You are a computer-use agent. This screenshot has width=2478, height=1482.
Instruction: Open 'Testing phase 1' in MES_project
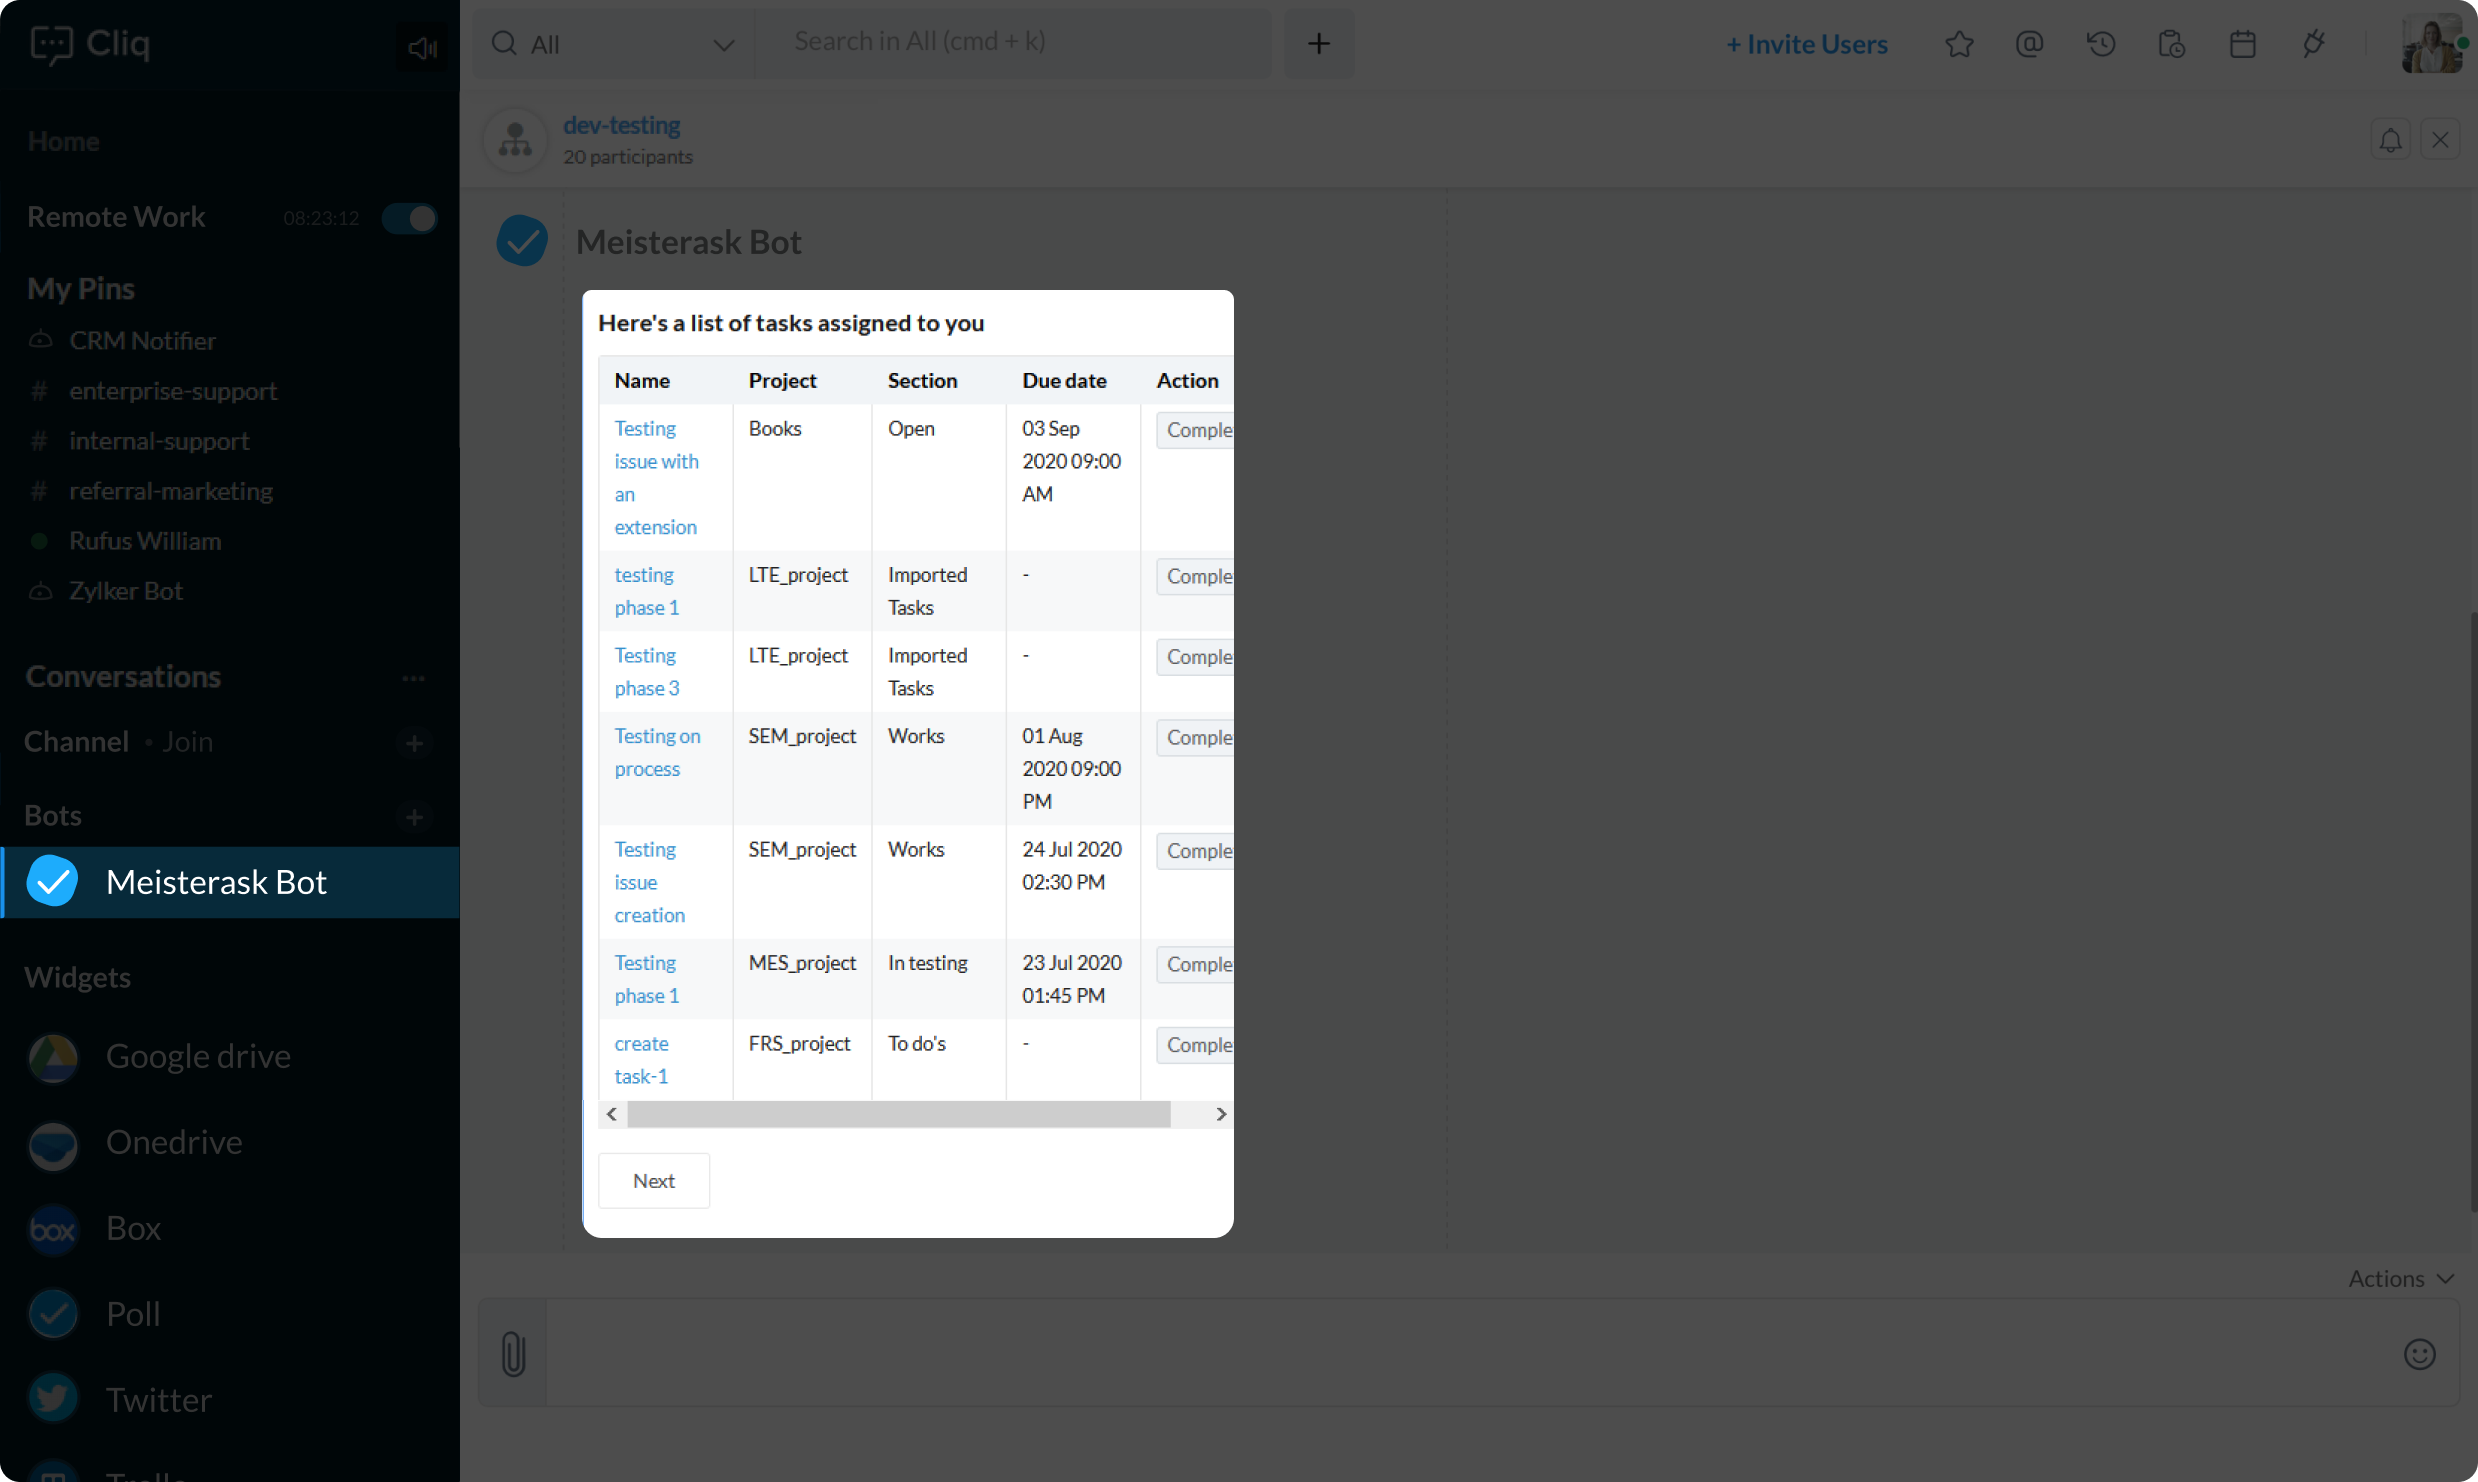pos(647,979)
